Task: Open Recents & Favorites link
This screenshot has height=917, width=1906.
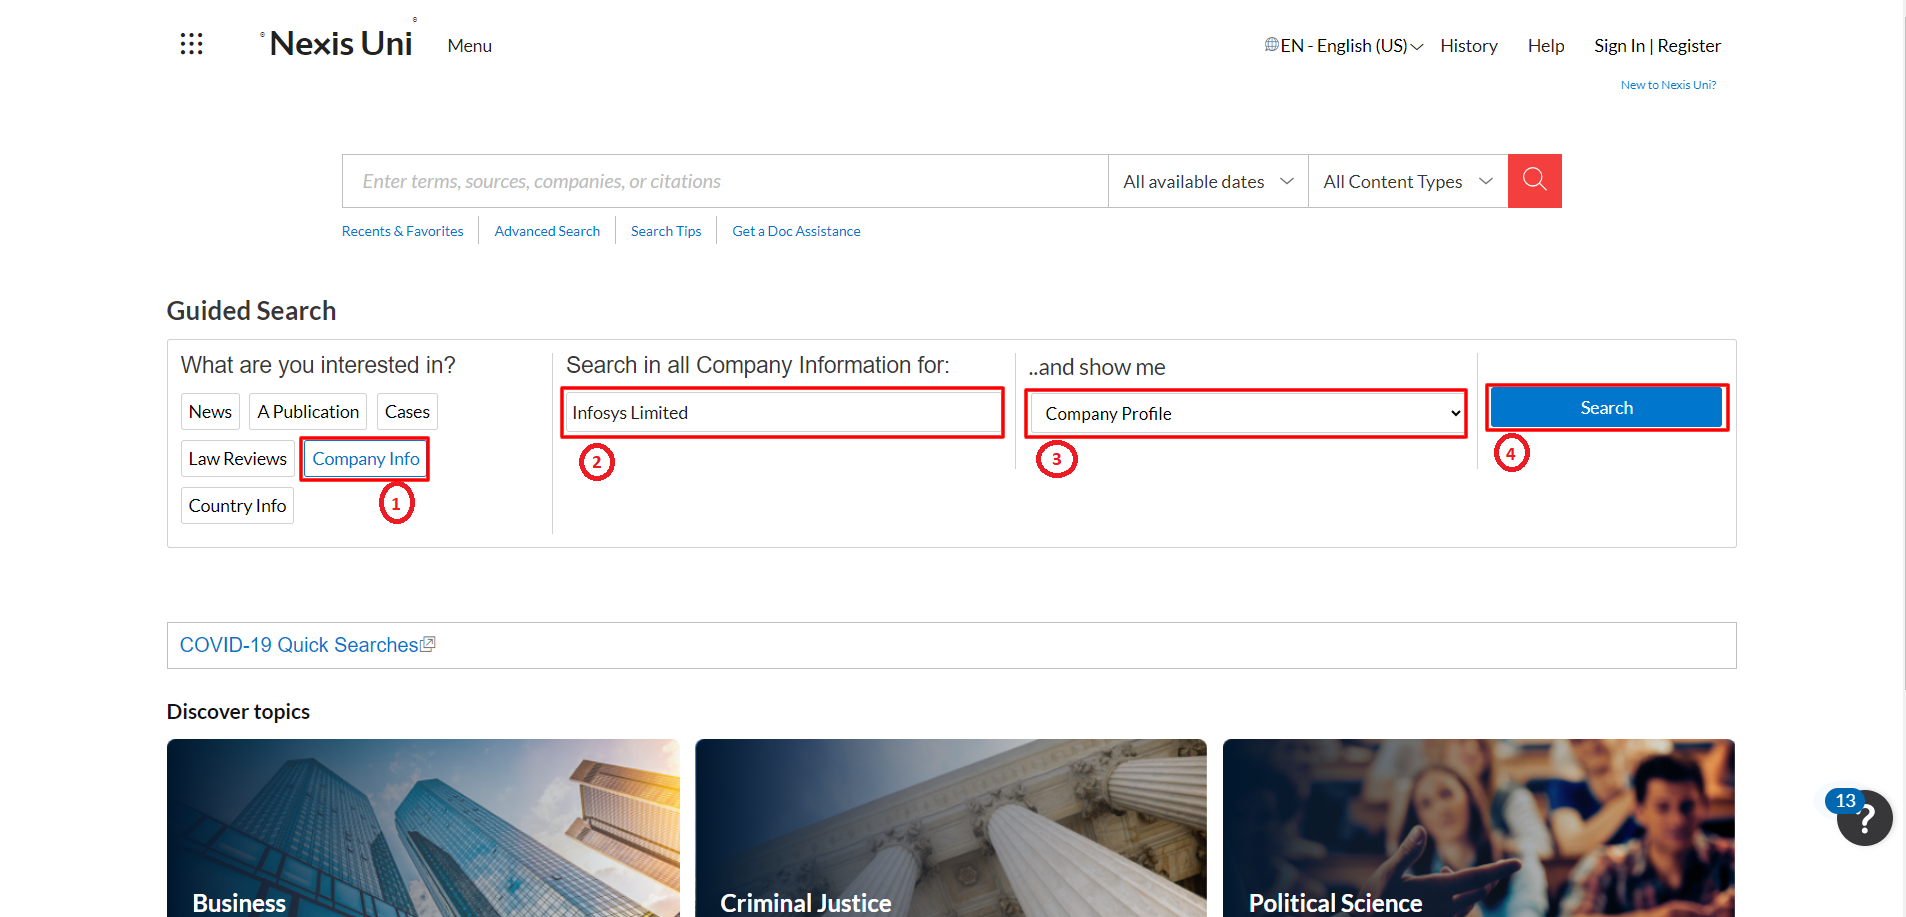Action: (x=403, y=231)
